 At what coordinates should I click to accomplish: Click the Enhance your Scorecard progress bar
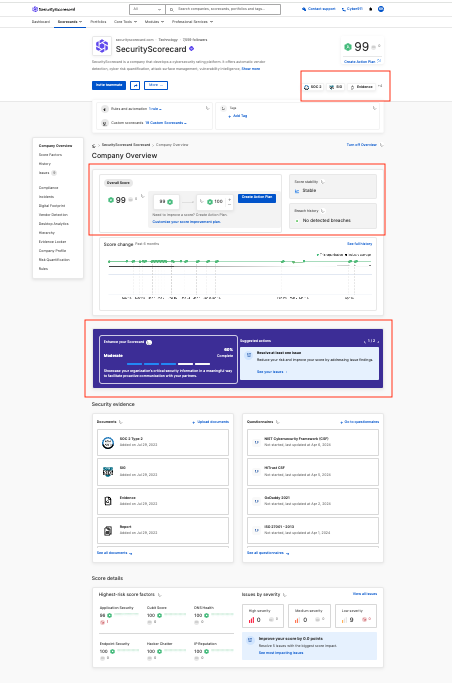pyautogui.click(x=169, y=364)
